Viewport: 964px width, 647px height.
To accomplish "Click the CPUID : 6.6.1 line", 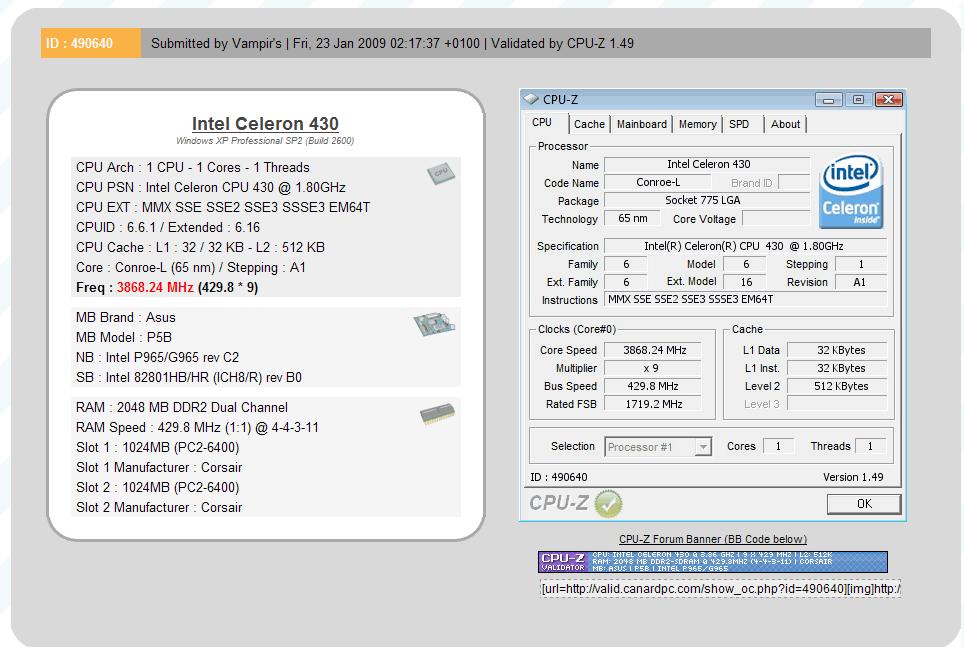I will click(168, 228).
